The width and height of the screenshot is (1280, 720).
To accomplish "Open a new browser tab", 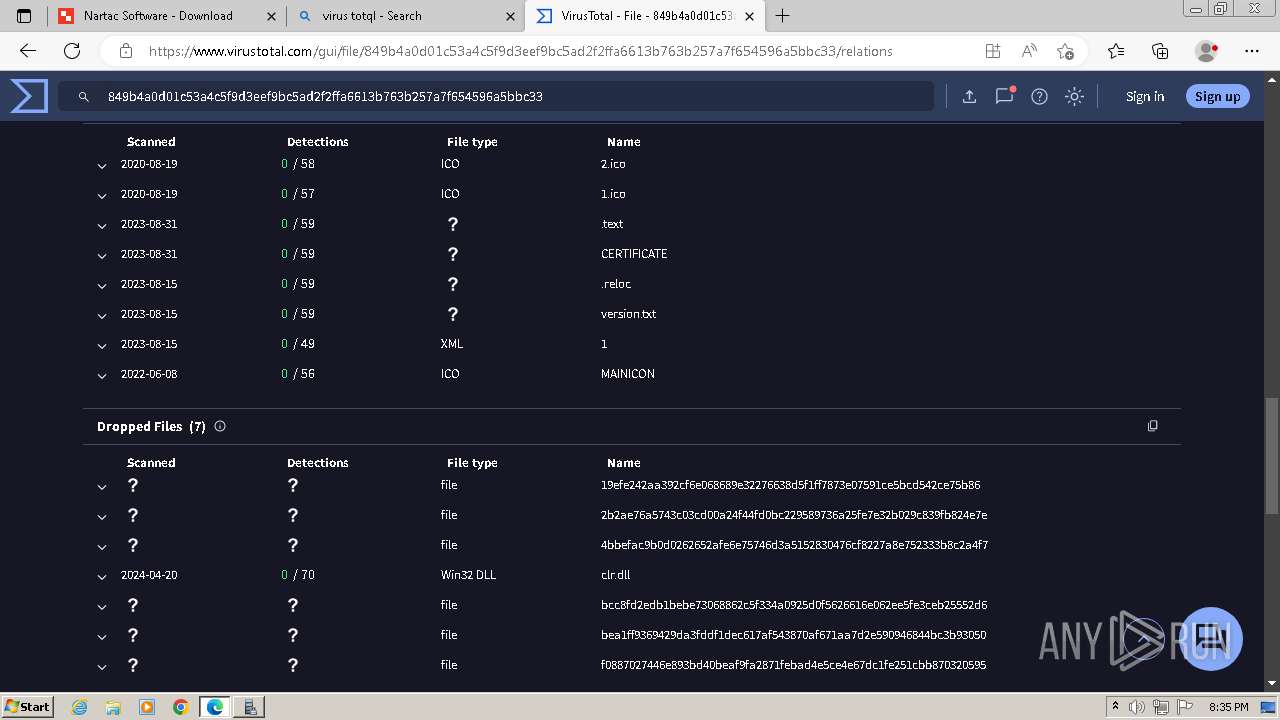I will click(782, 16).
